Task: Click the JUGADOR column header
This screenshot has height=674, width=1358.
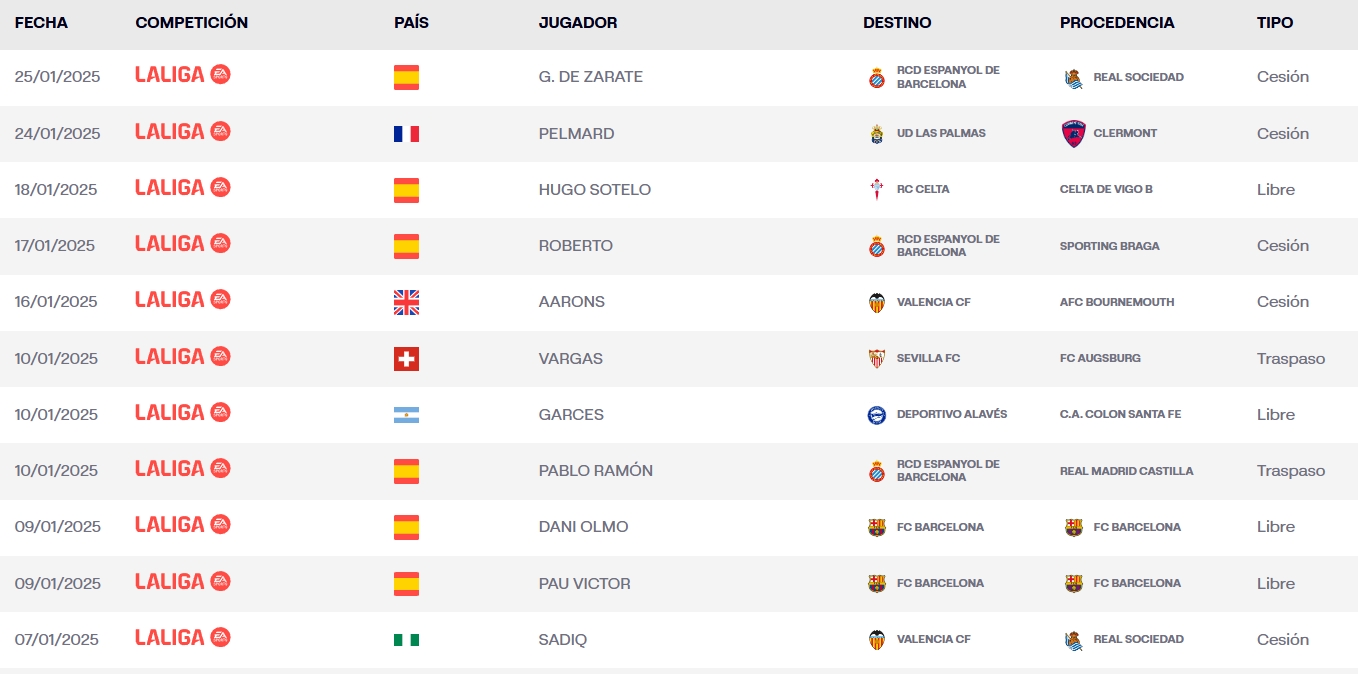Action: coord(578,23)
